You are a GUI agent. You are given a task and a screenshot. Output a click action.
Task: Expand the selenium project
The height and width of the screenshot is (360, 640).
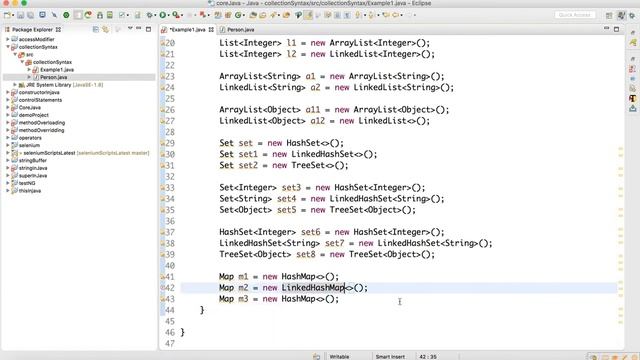8,145
